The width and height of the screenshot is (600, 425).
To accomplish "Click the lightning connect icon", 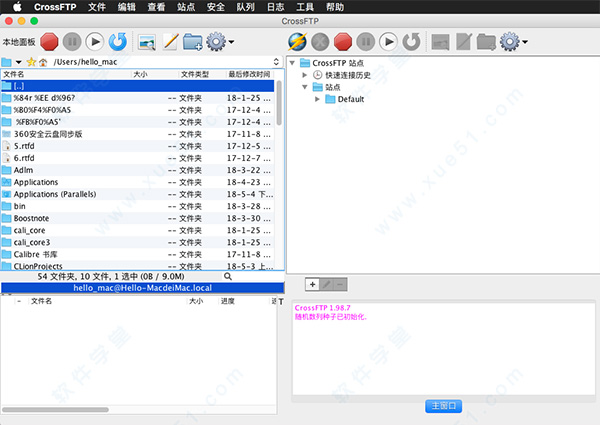I will coord(297,42).
